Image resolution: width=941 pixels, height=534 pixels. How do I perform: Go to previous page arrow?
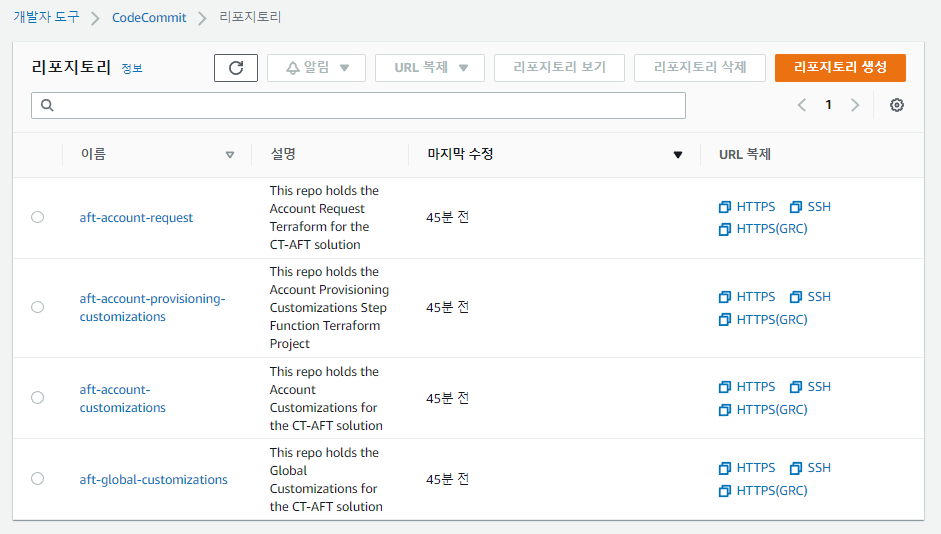point(802,105)
